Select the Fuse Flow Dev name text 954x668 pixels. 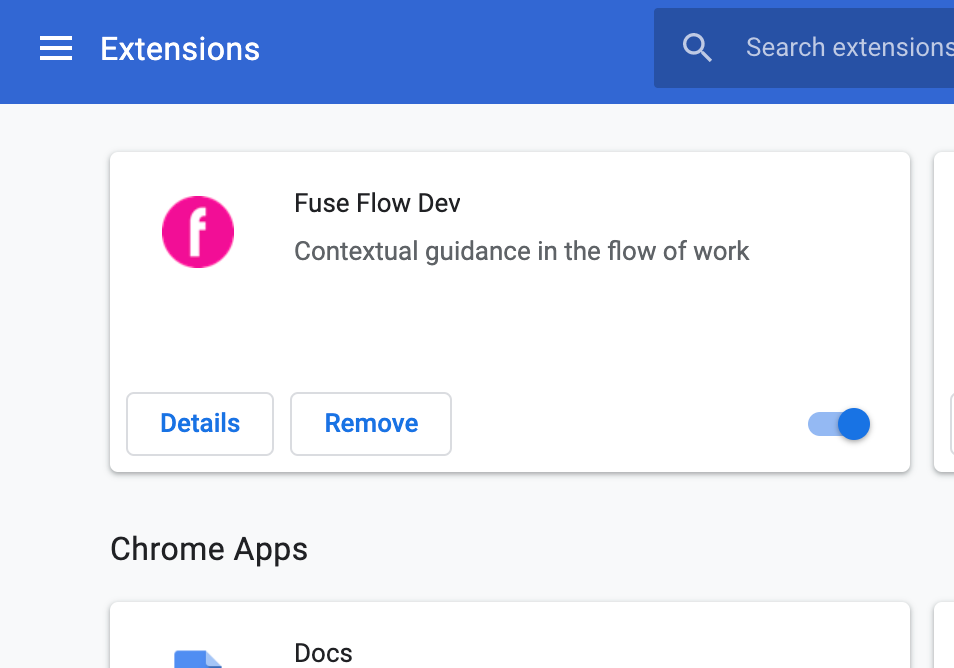pos(377,203)
